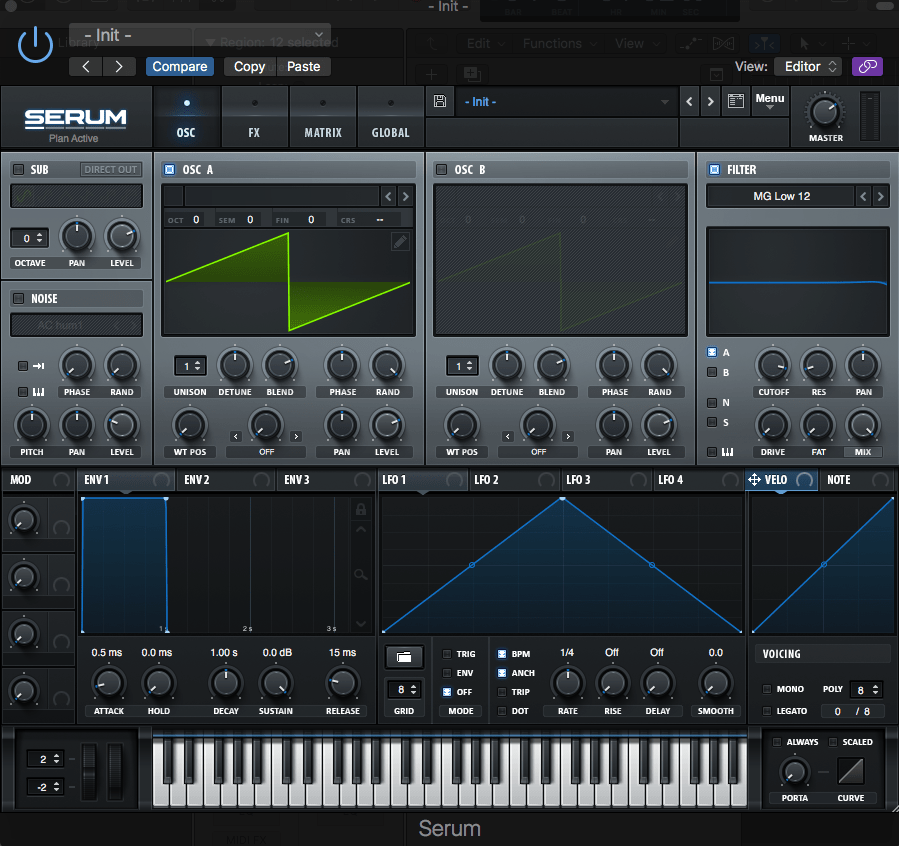Click the plugin power bypass icon
This screenshot has height=846, width=899.
pos(35,45)
